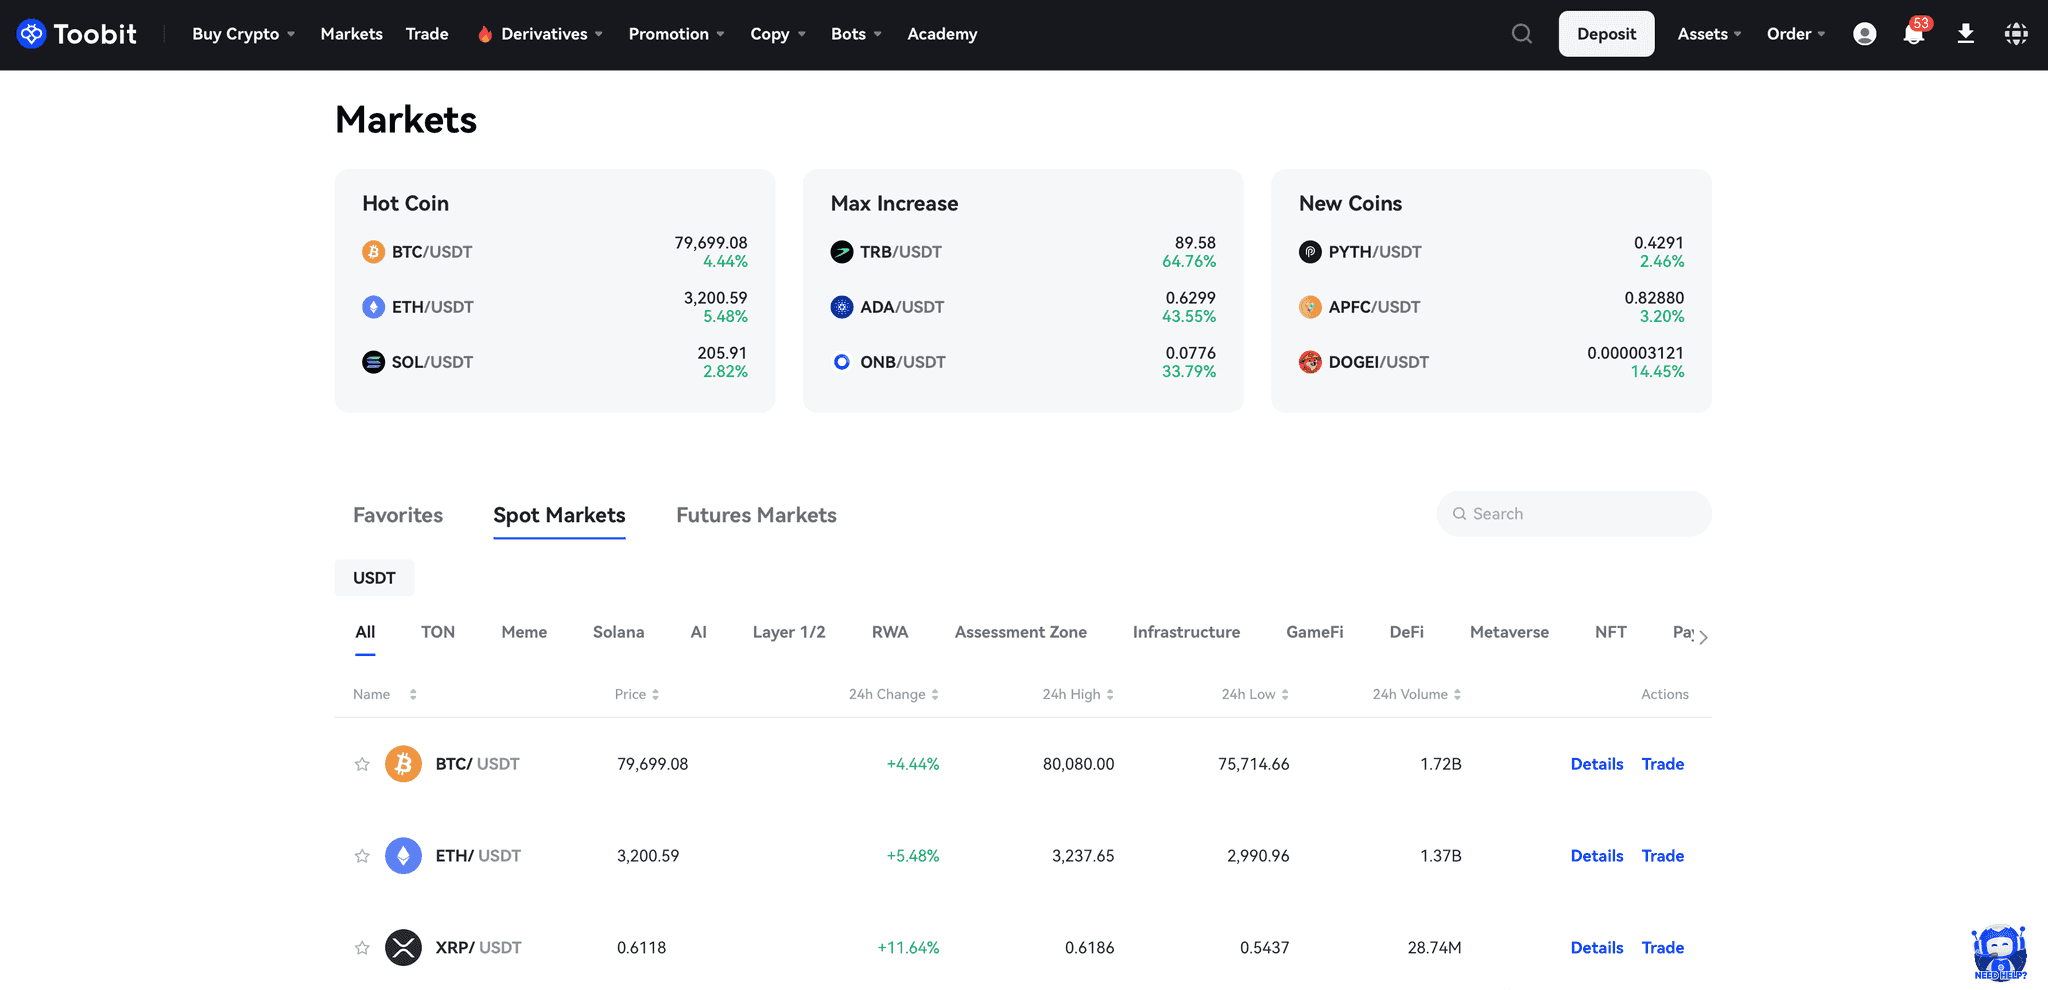
Task: Click the Toobit logo
Action: point(77,34)
